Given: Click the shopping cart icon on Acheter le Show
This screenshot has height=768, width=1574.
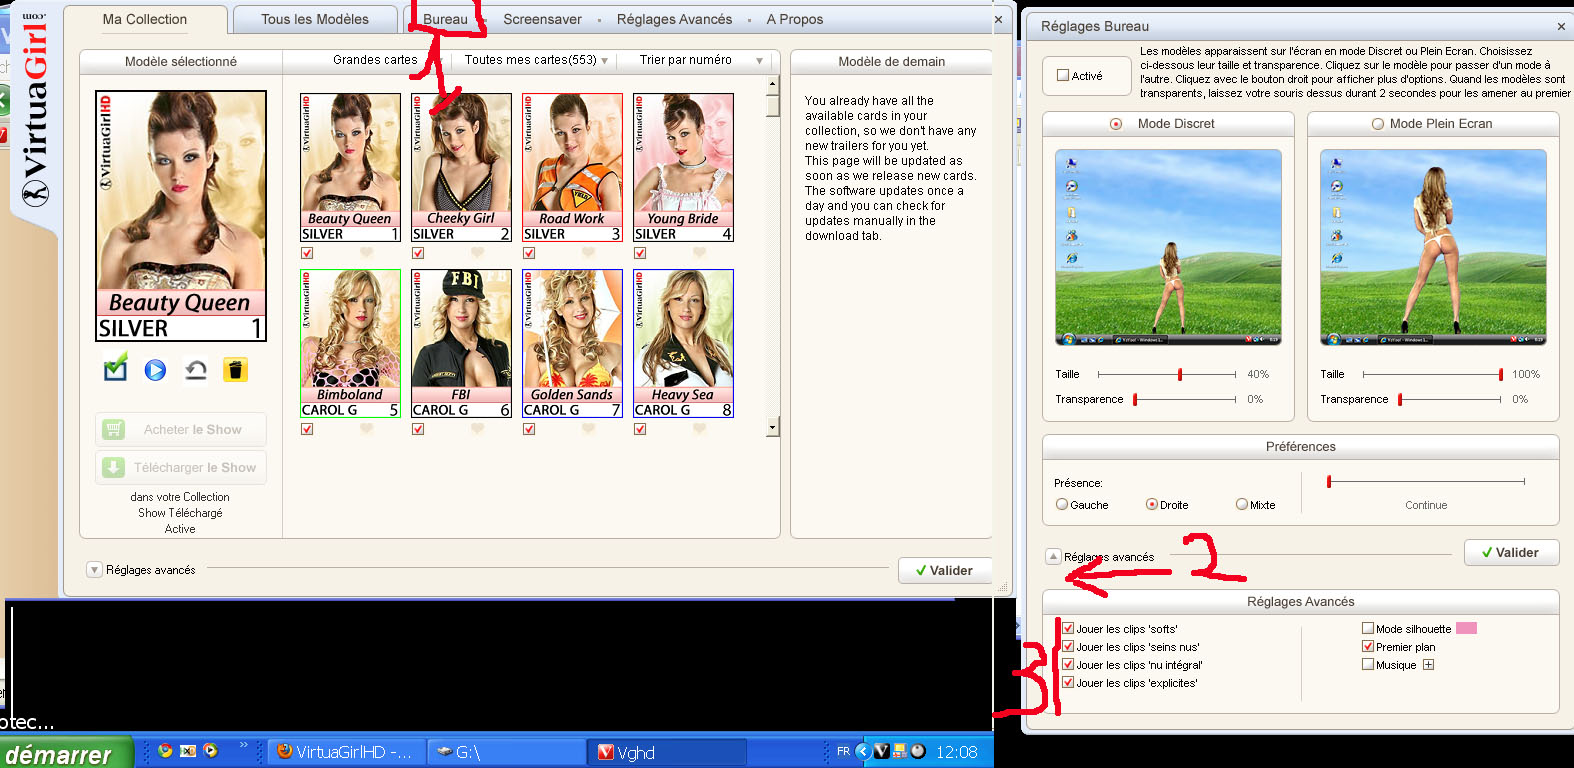Looking at the screenshot, I should 114,429.
